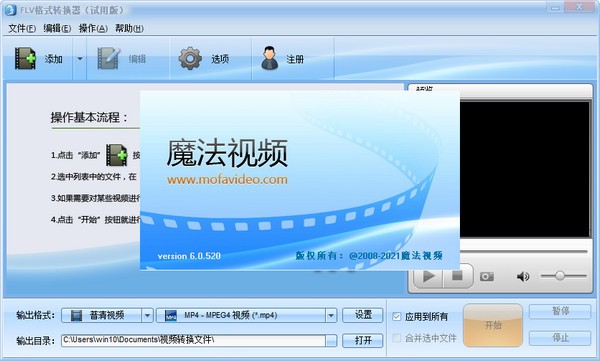Take a snapshot with the camera icon
Image resolution: width=600 pixels, height=361 pixels.
coord(487,276)
